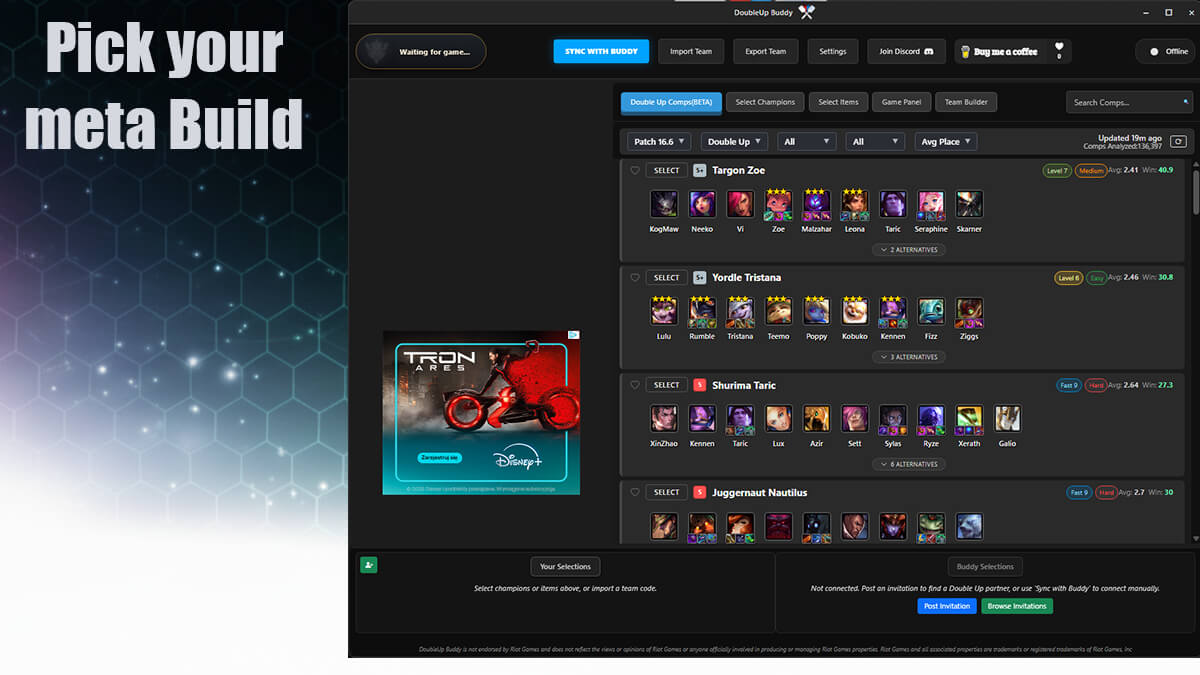Select the Zoe champion portrait

[x=778, y=205]
